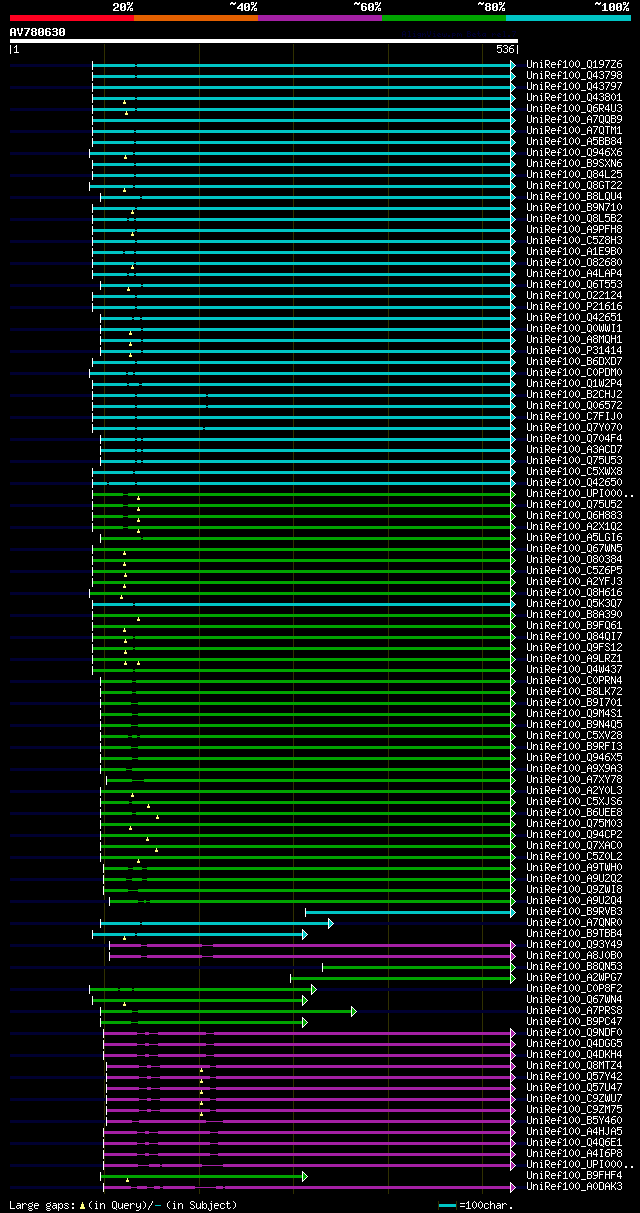Image resolution: width=640 pixels, height=1213 pixels.
Task: Select label UniRef100_Q84L25
Action: point(574,174)
